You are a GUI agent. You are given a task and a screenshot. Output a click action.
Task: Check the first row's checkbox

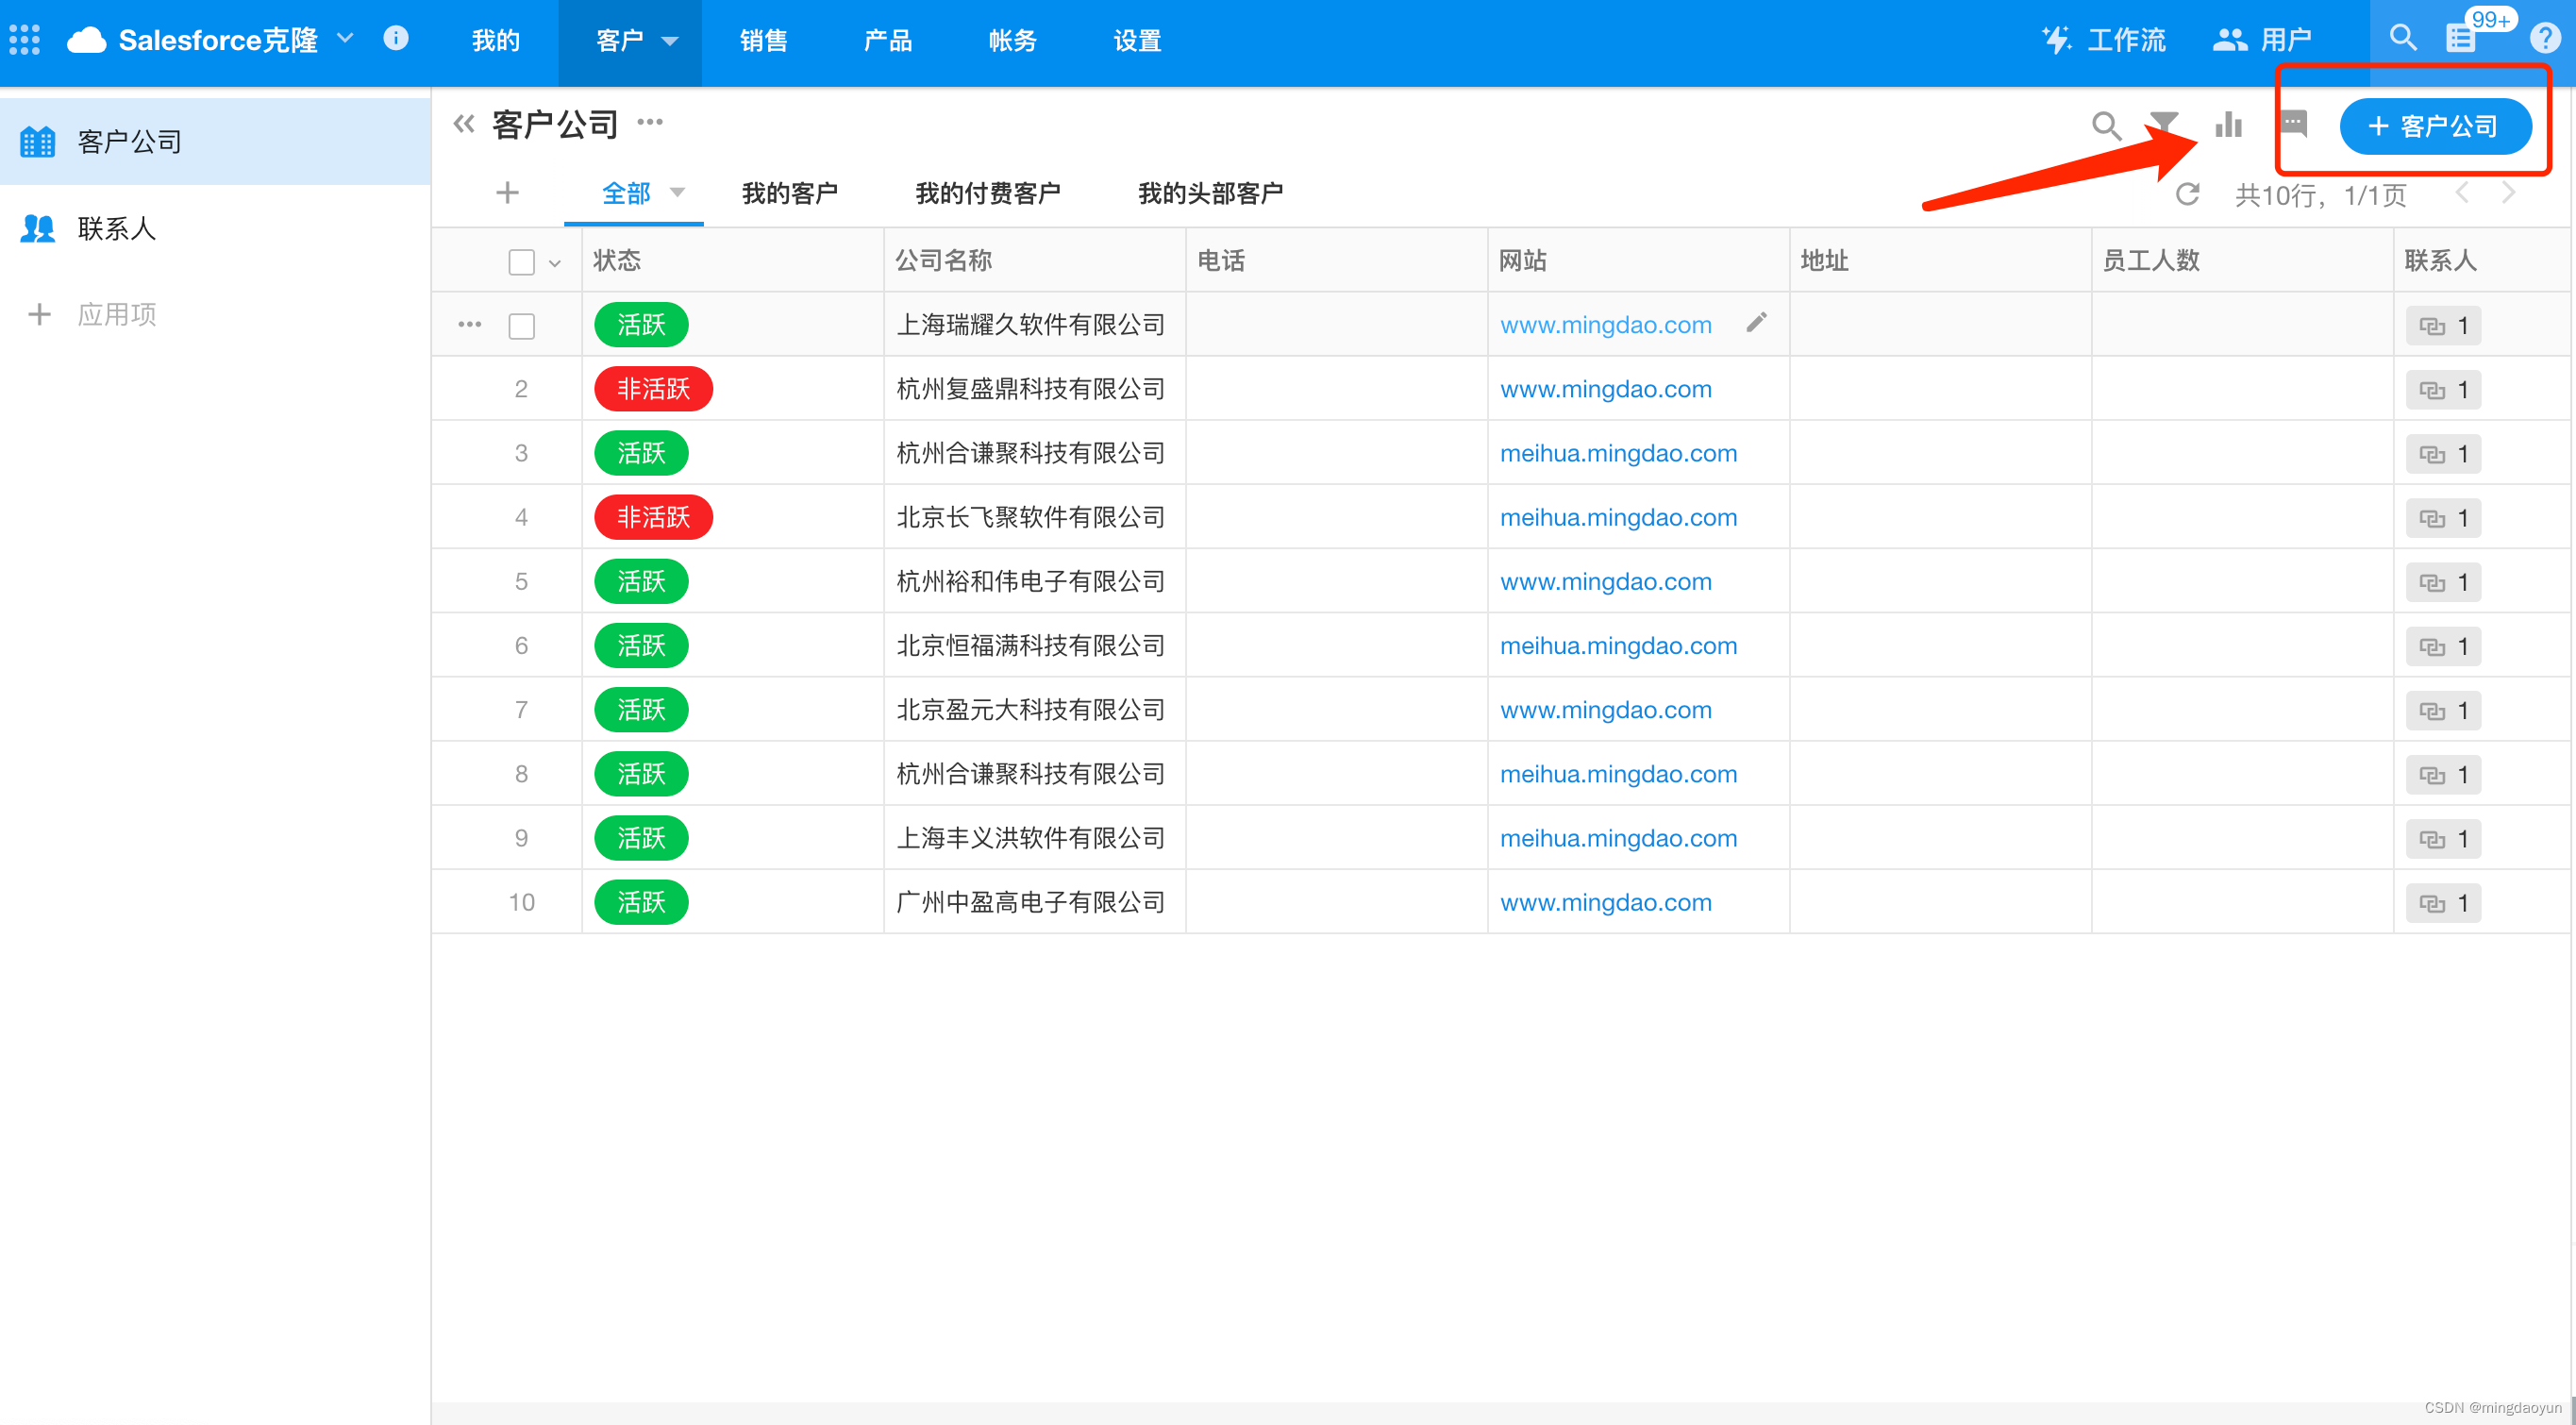point(521,326)
